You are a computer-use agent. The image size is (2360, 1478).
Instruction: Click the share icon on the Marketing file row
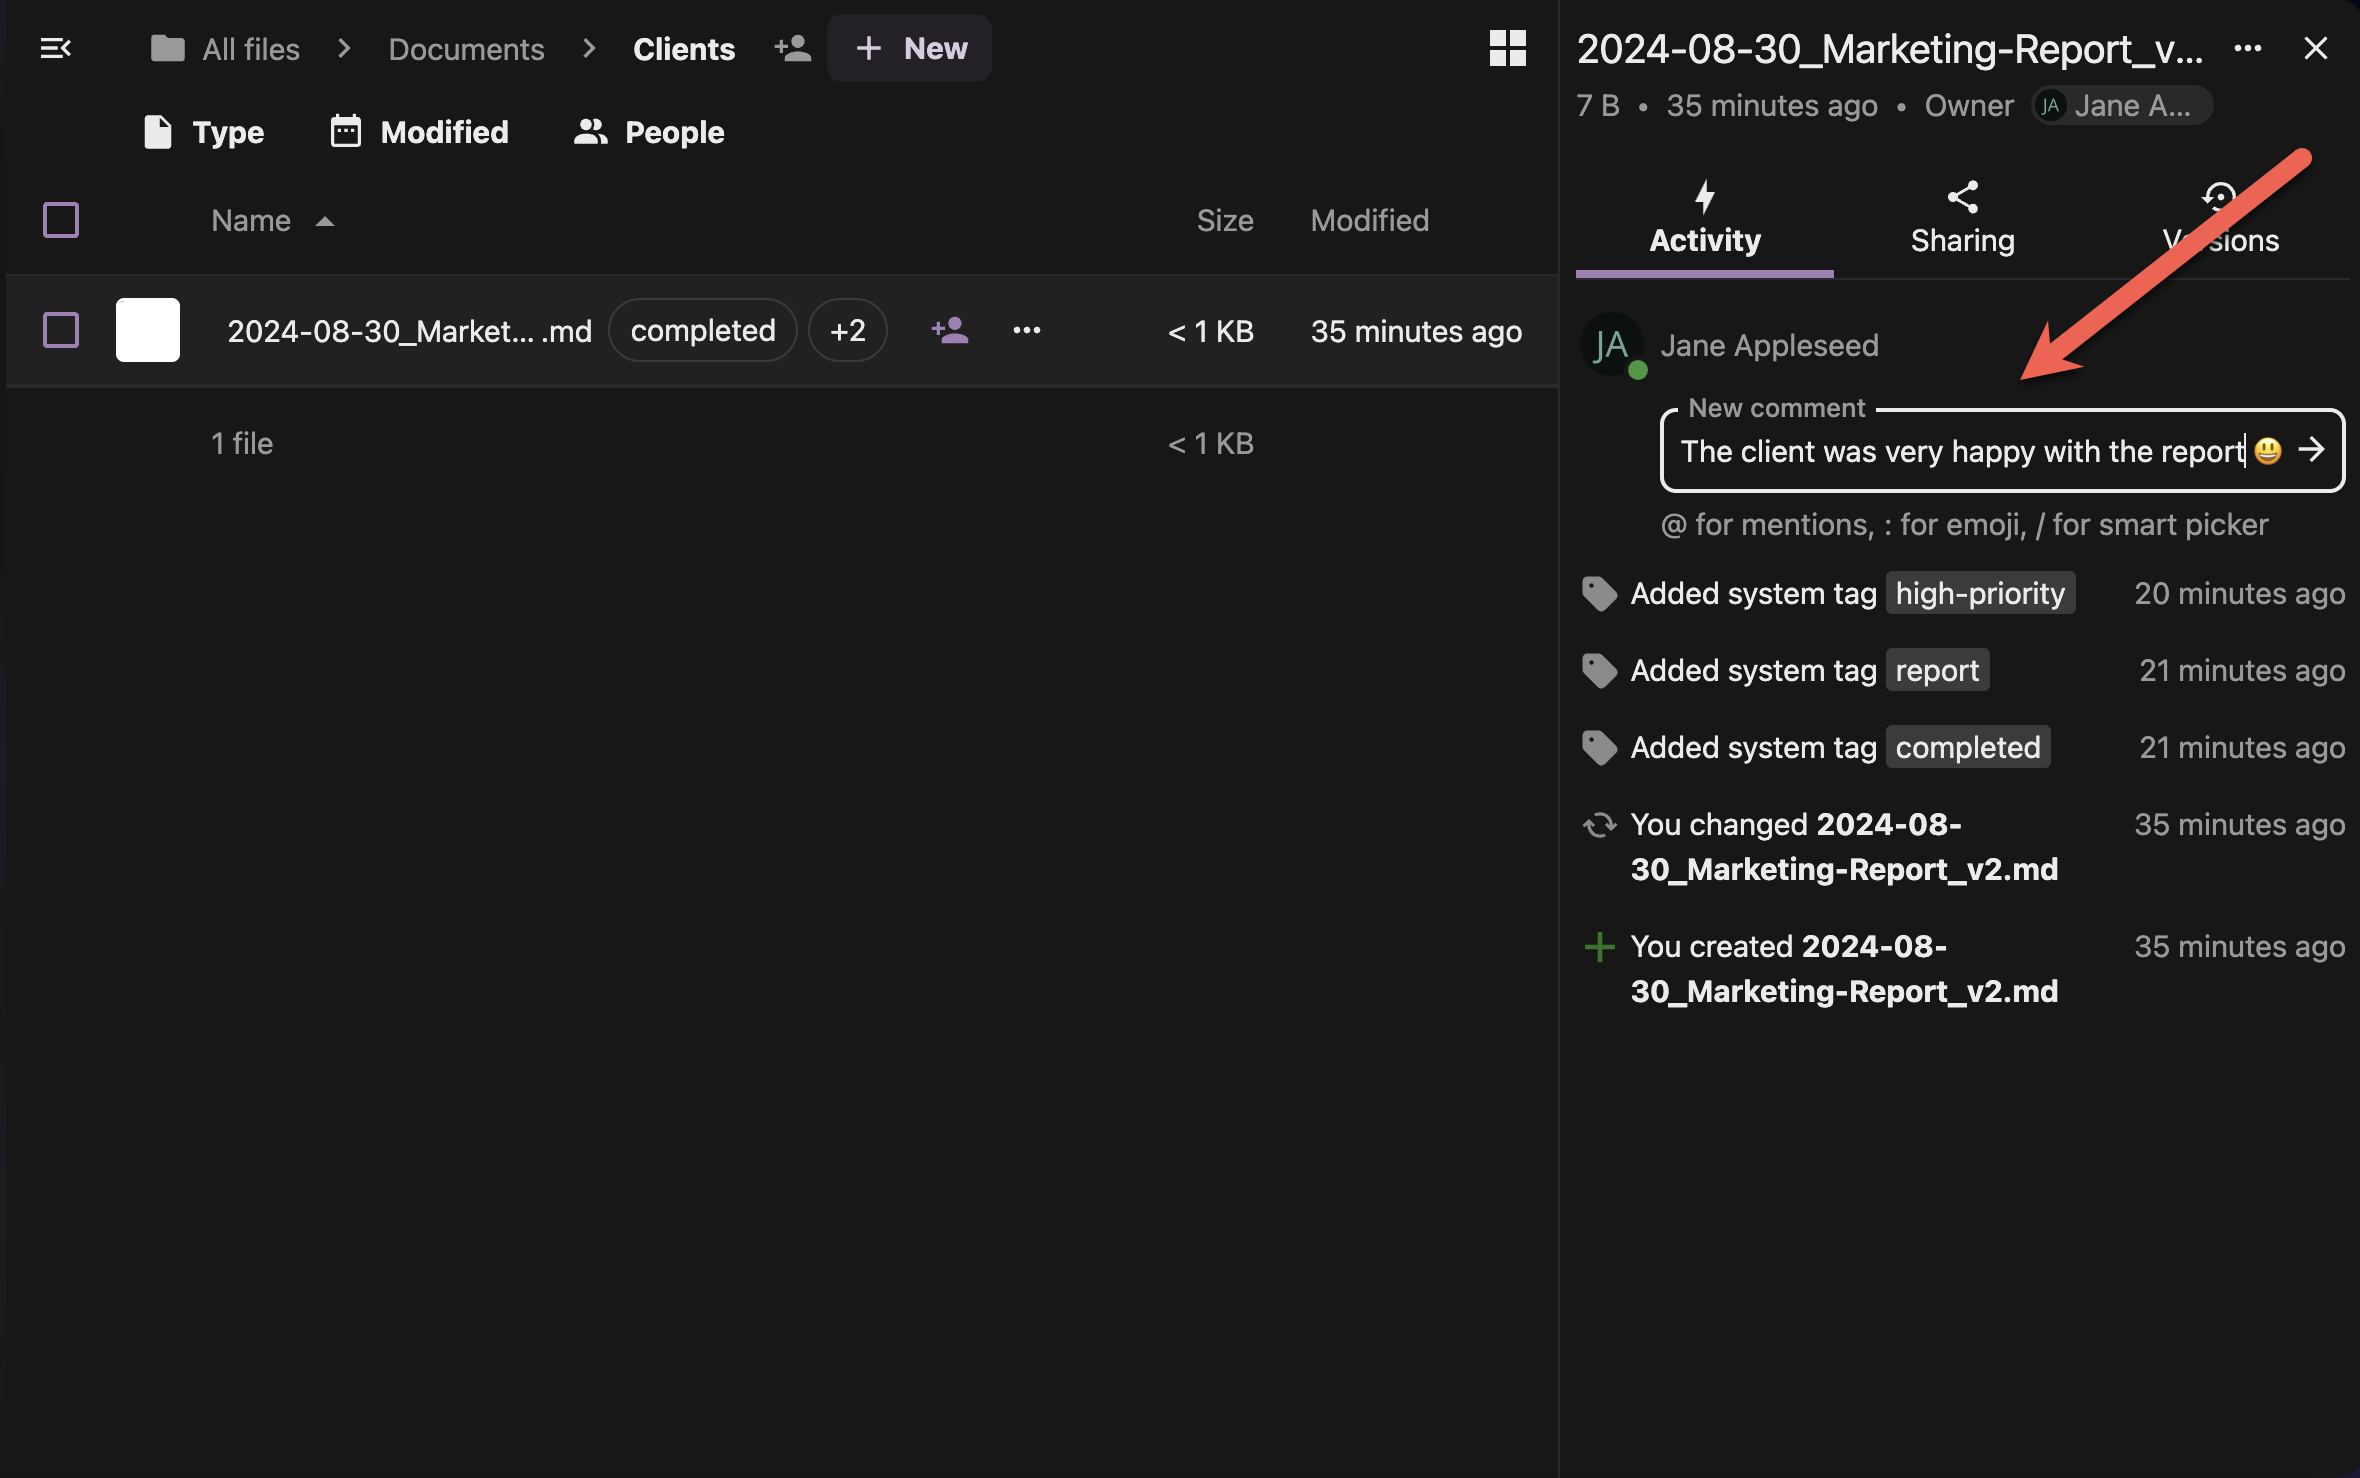coord(949,330)
